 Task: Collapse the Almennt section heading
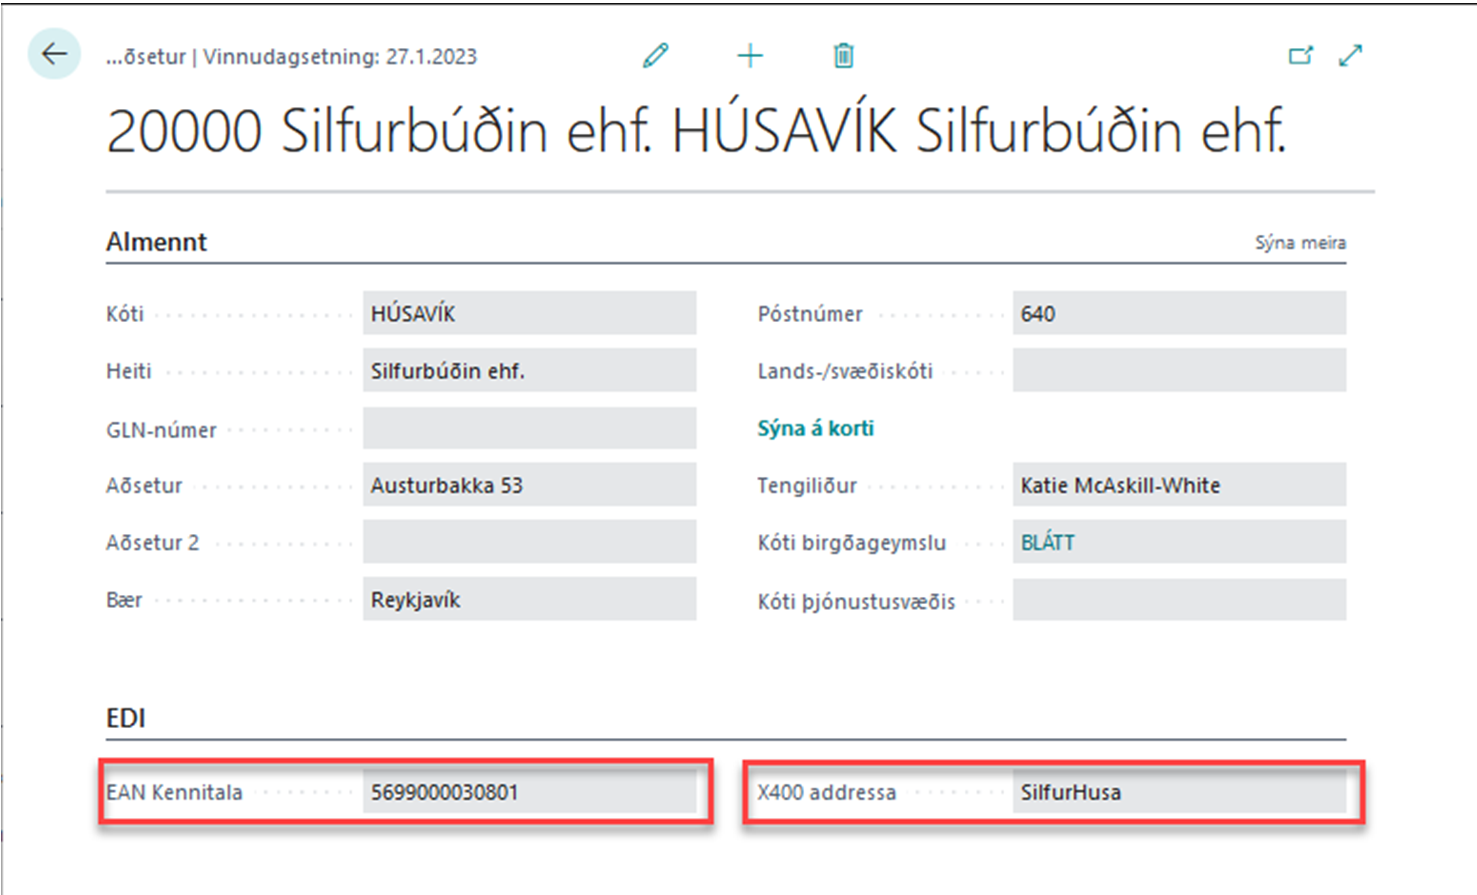coord(157,242)
